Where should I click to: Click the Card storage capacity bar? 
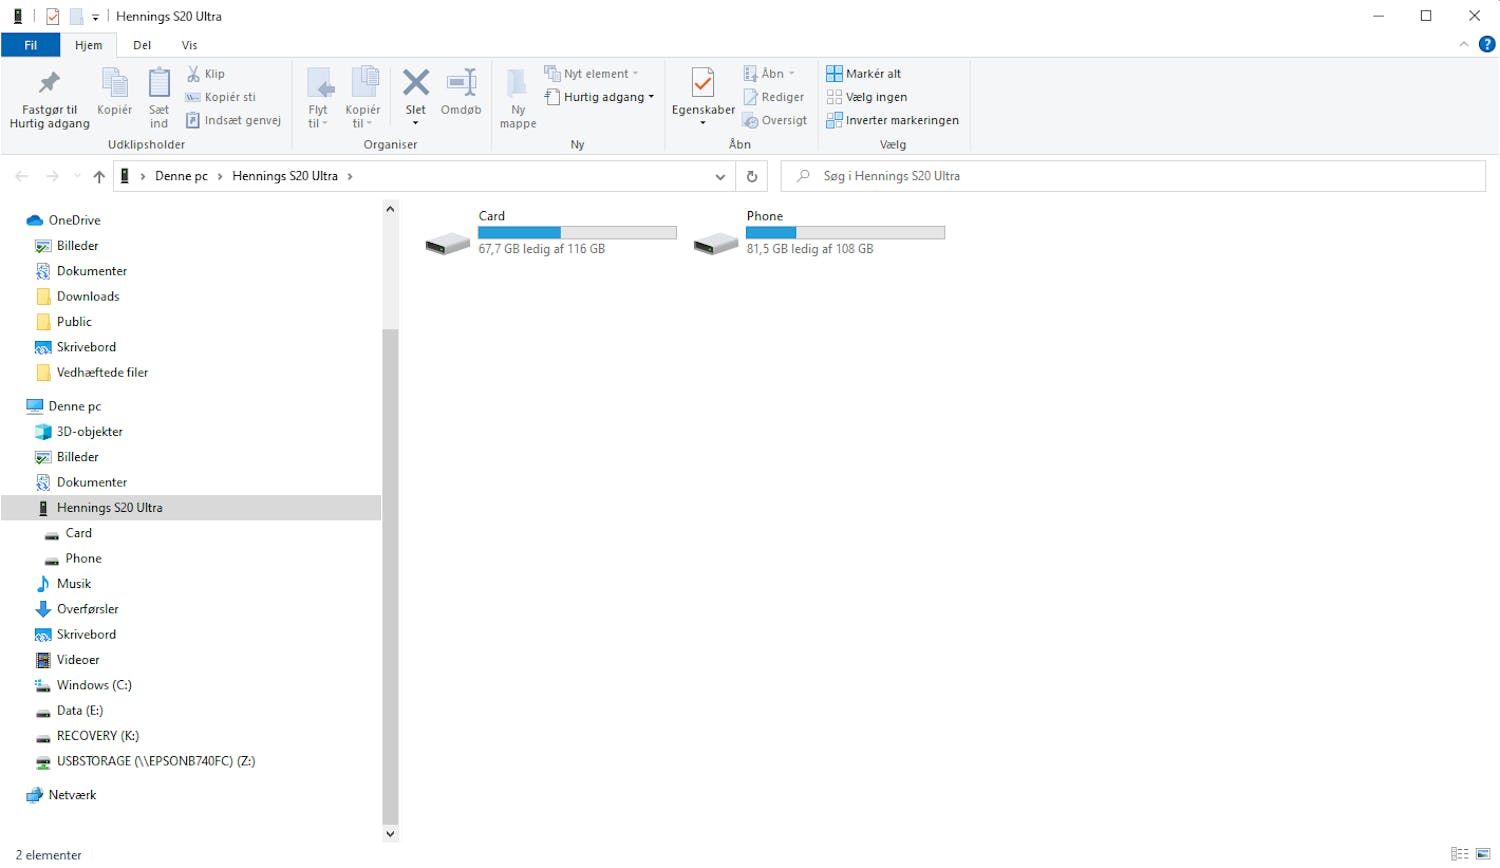[x=577, y=233]
